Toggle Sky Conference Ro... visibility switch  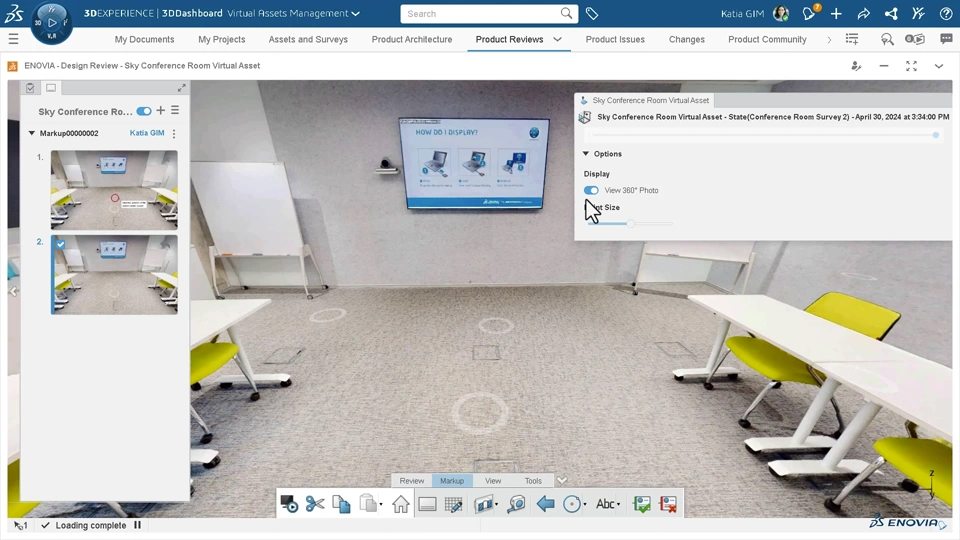coord(144,111)
